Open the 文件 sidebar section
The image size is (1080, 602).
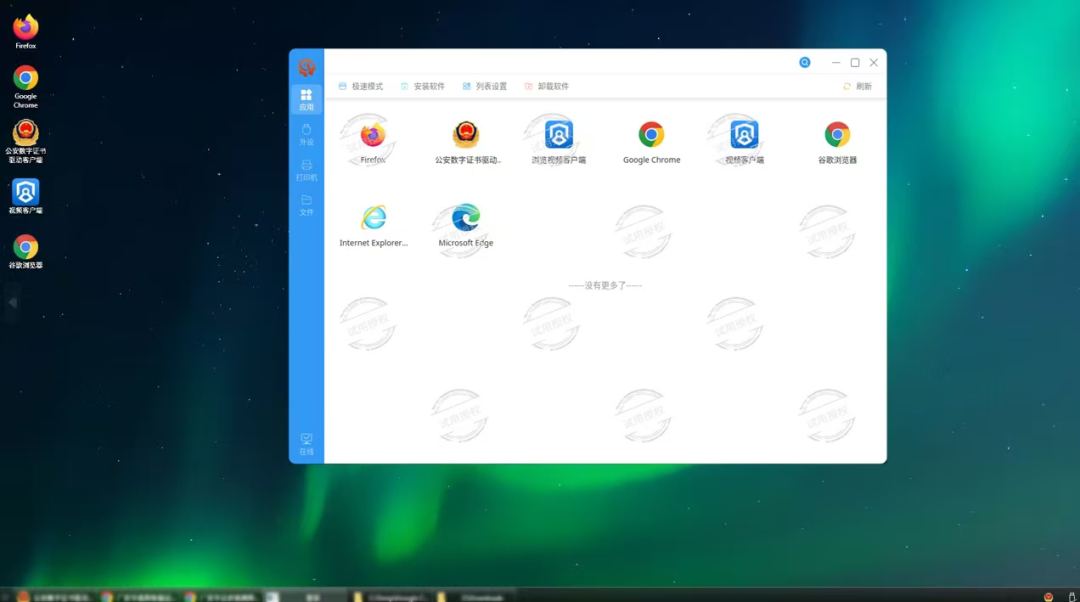(306, 205)
